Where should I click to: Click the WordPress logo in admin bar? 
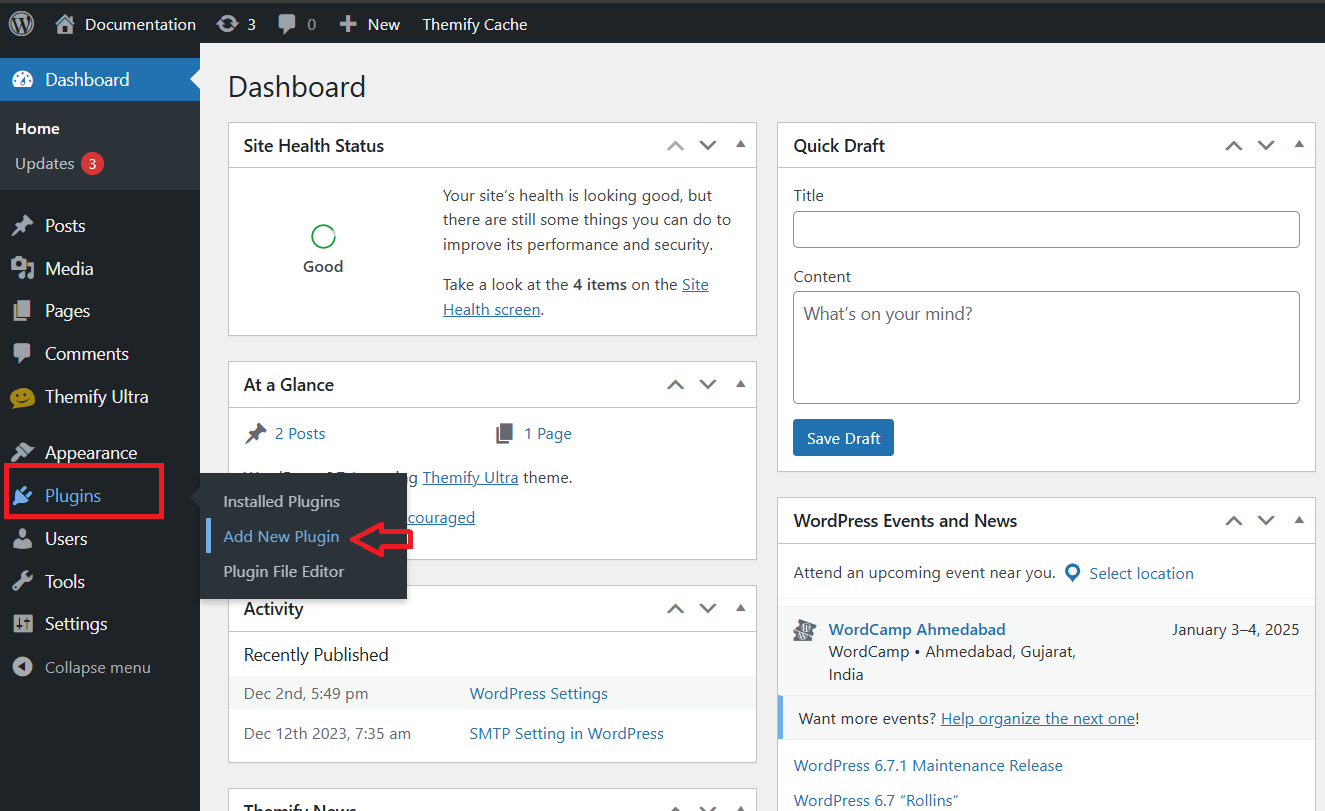(21, 24)
